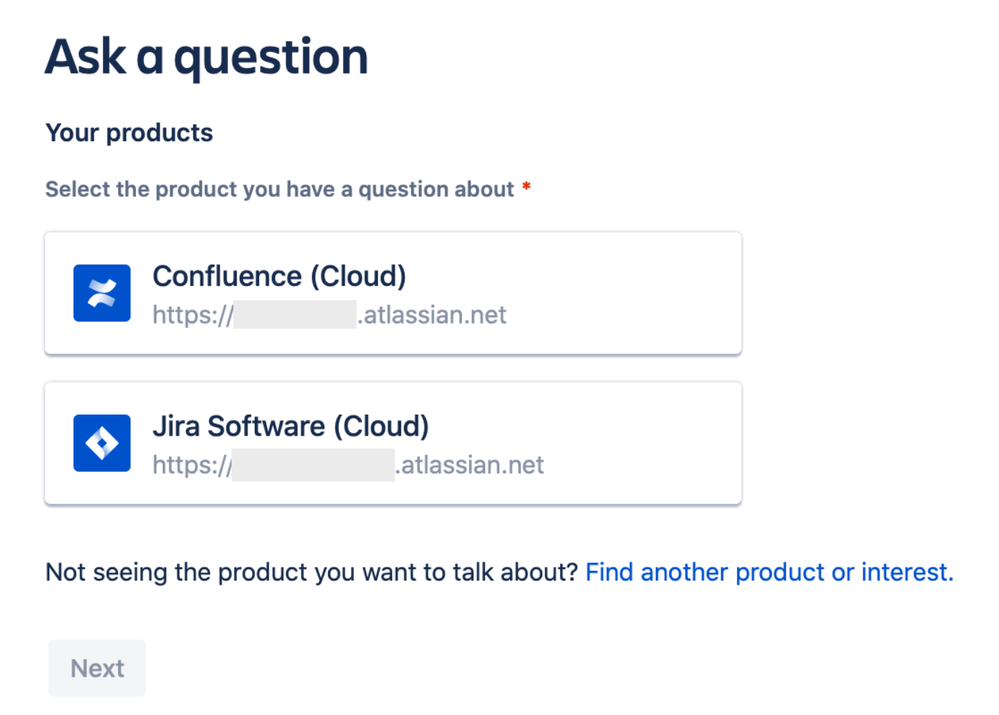Click the Next button
This screenshot has width=999, height=715.
click(97, 668)
